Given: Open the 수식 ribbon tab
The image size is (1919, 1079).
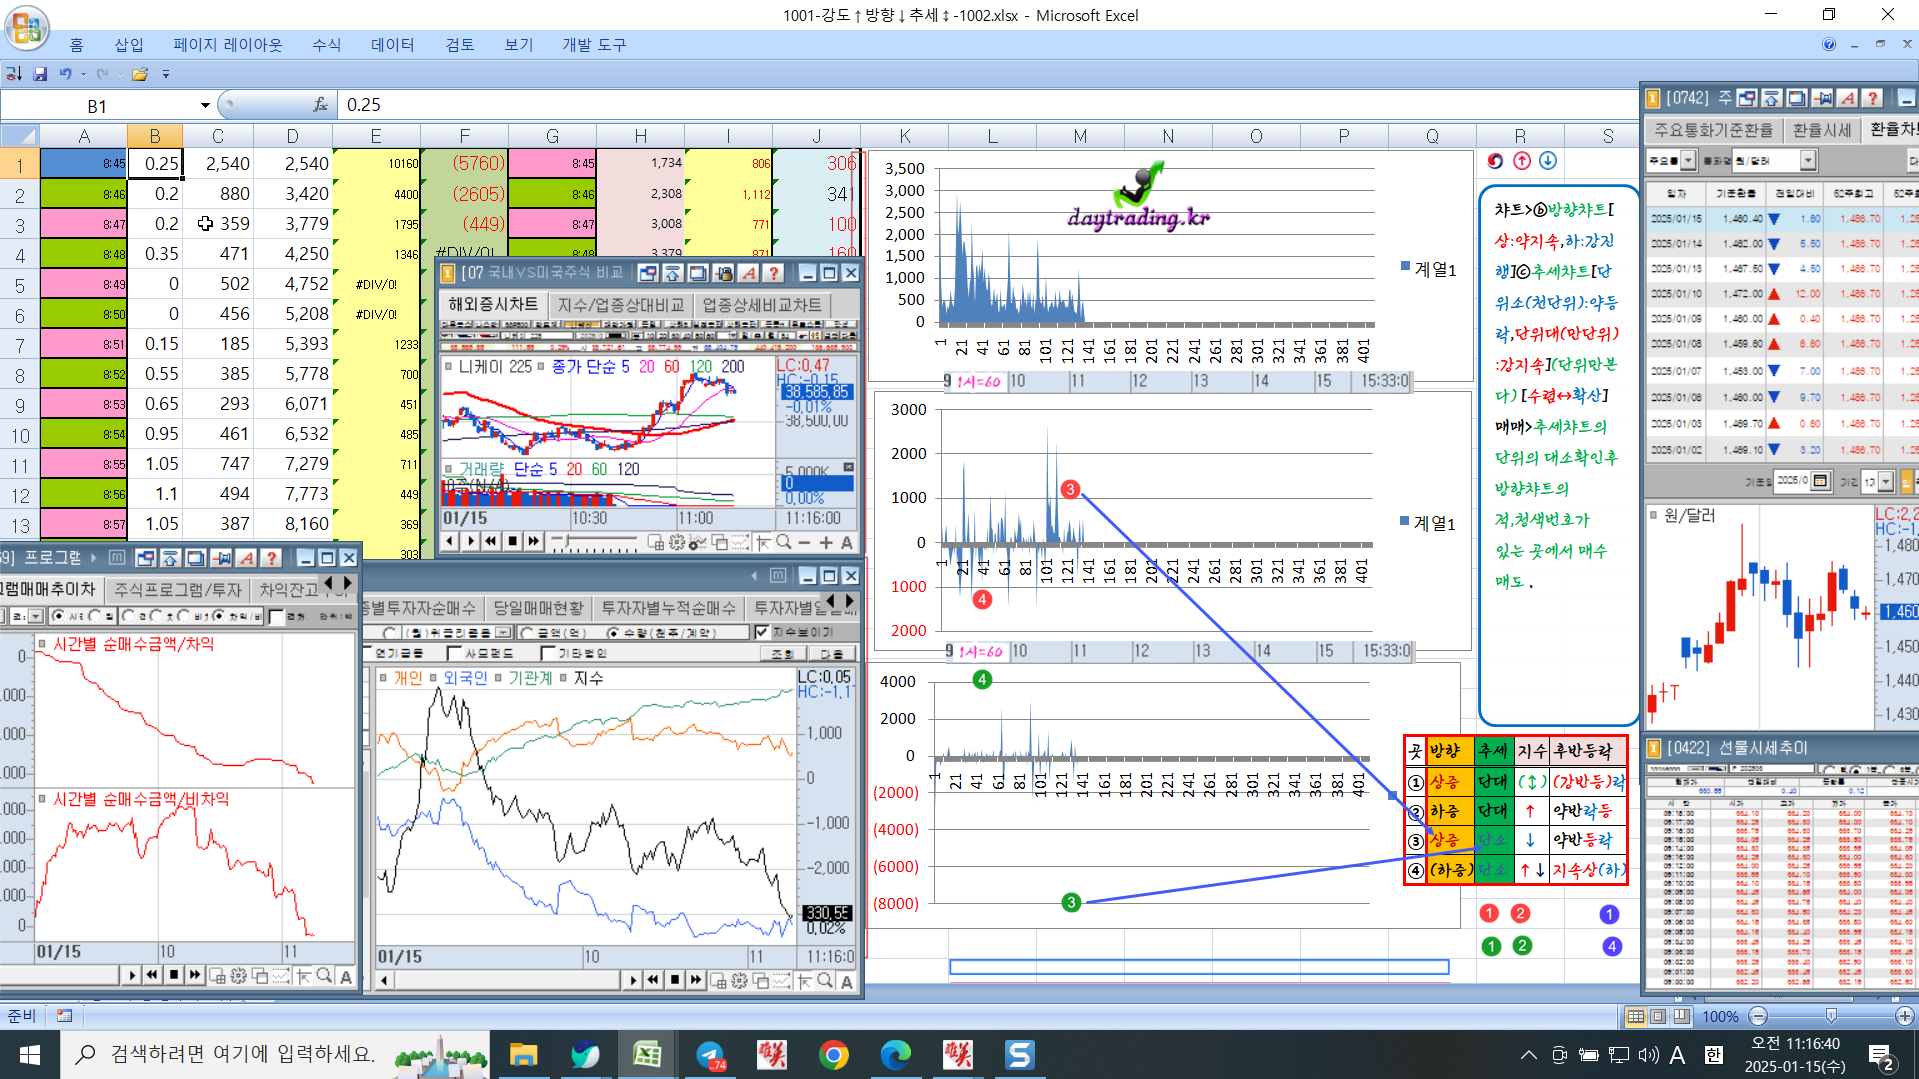Looking at the screenshot, I should [x=327, y=45].
